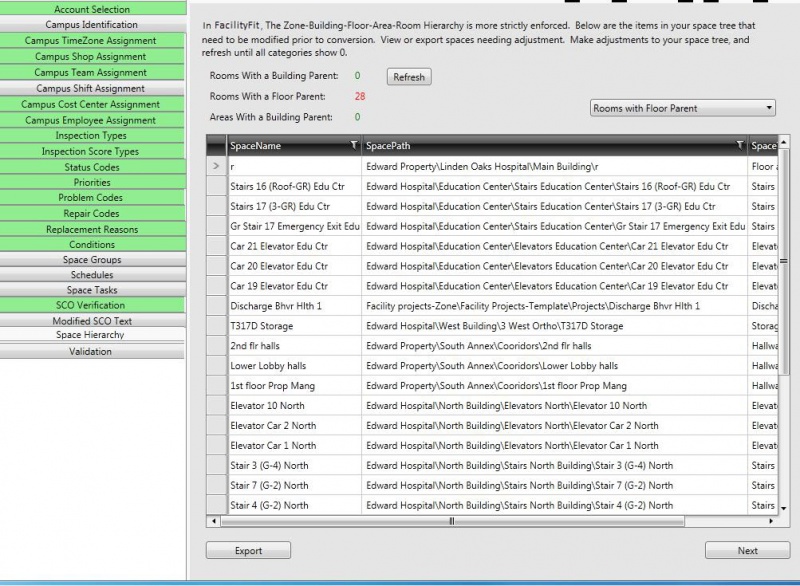Switch to the Validation step
Screen dimensions: 800x586
click(x=92, y=352)
